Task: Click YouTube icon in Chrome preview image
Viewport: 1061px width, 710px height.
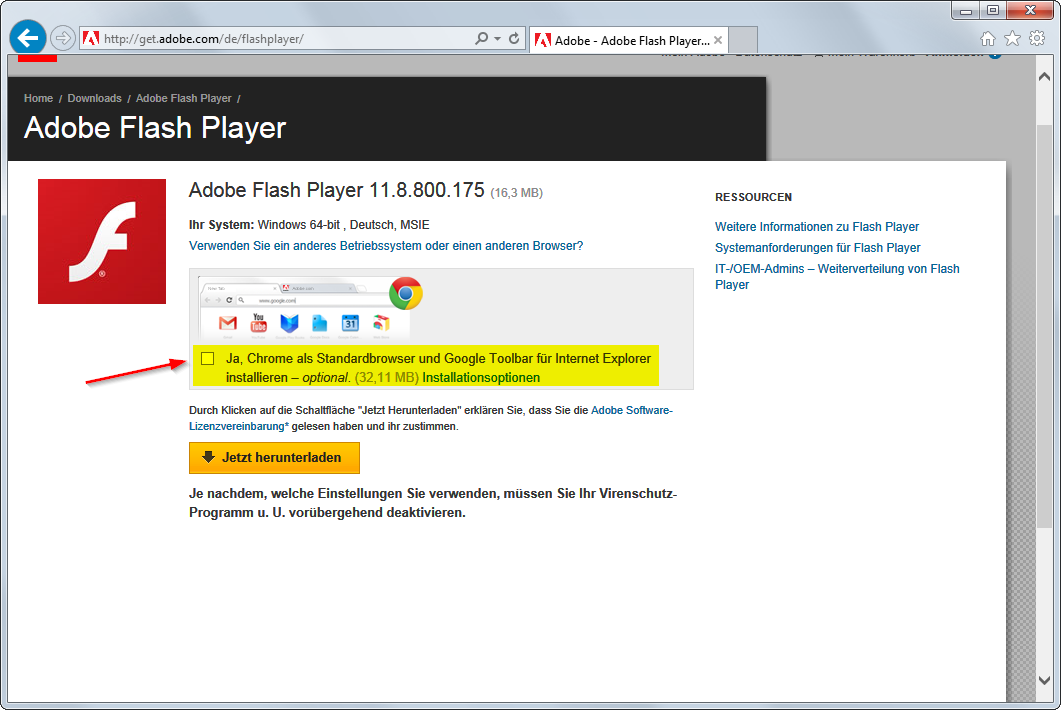Action: pyautogui.click(x=258, y=322)
